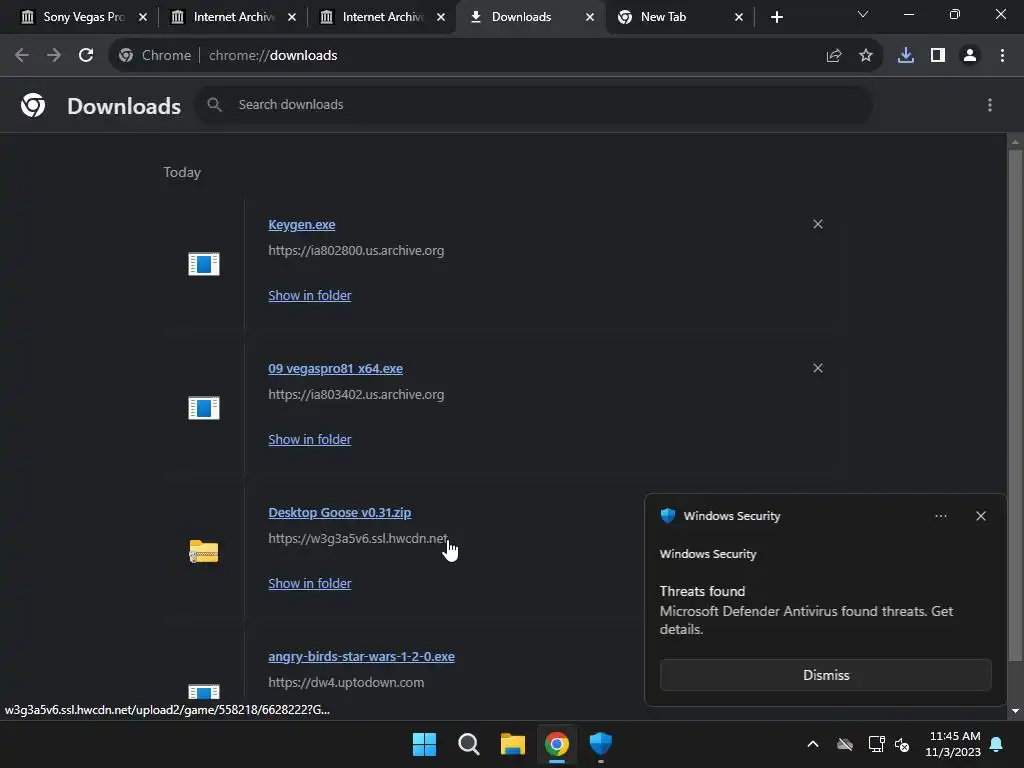Open File Explorer from taskbar
1024x768 pixels.
click(513, 744)
